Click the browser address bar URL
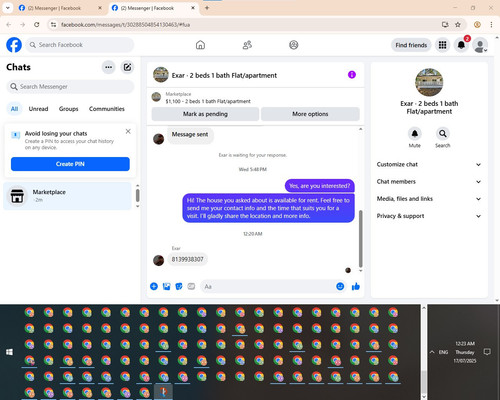500x400 pixels. click(125, 25)
